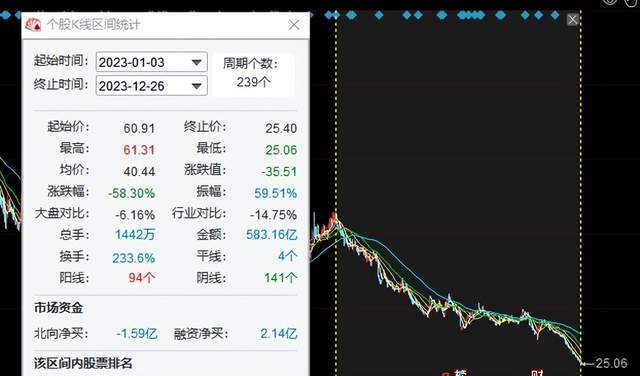The height and width of the screenshot is (376, 640).
Task: Close the 个股K线区间统计 dialog
Action: pyautogui.click(x=294, y=25)
